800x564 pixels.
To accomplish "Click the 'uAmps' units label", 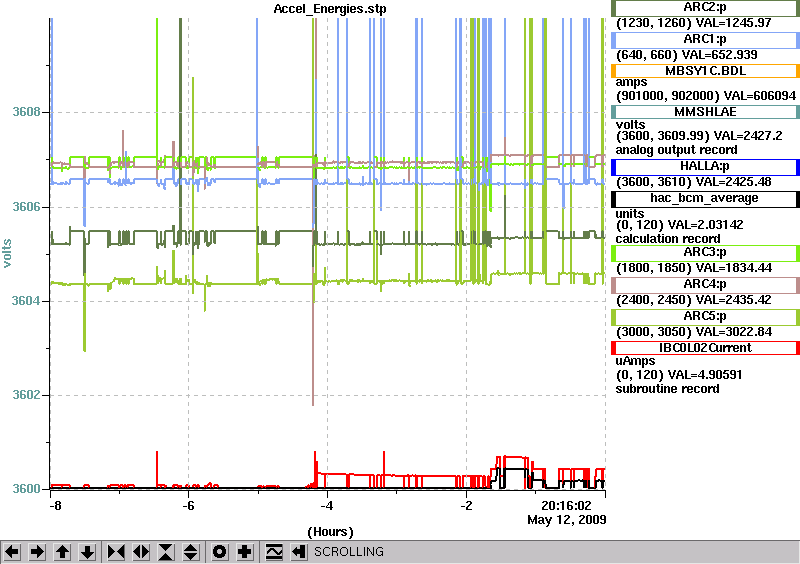I will [x=636, y=361].
